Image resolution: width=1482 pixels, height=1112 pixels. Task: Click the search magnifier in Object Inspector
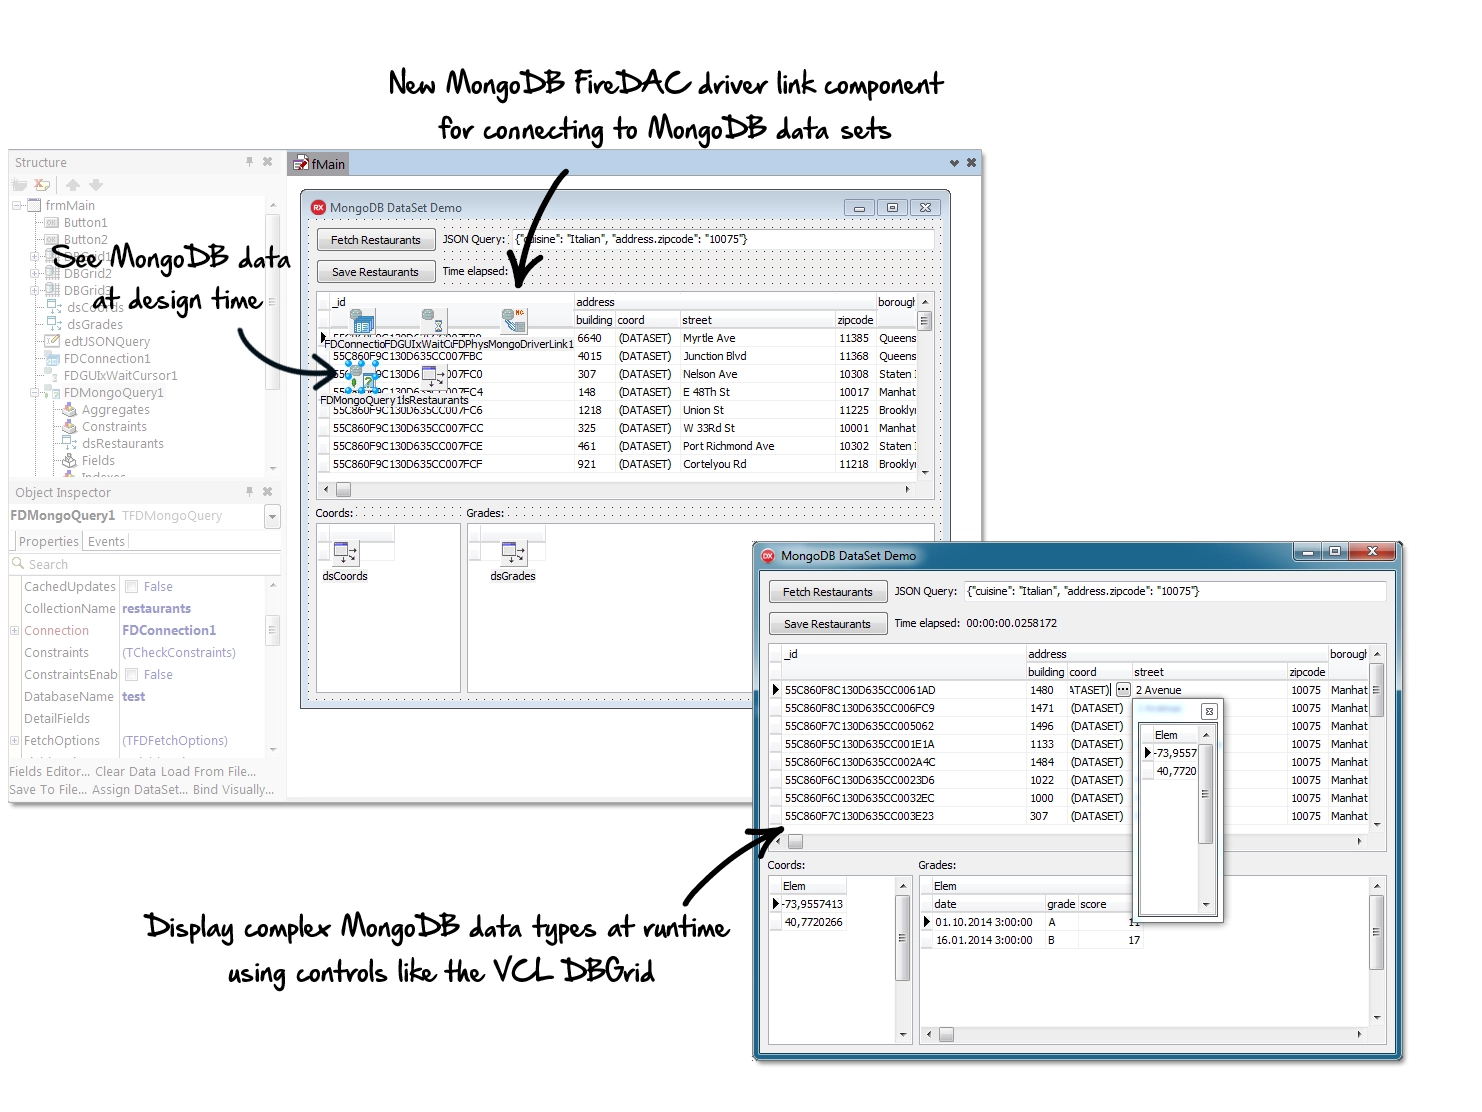[x=18, y=564]
